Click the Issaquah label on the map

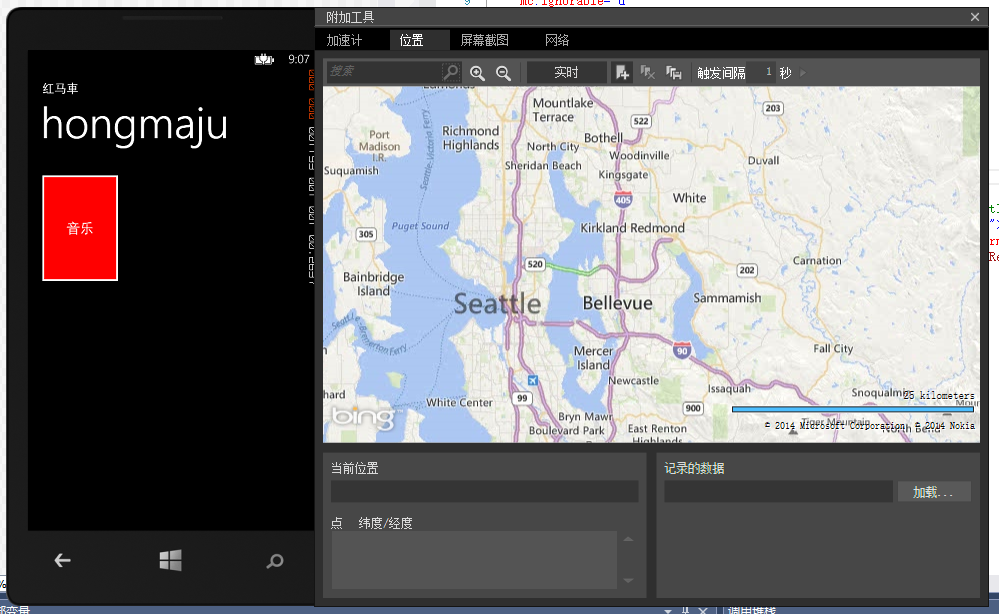[x=729, y=389]
